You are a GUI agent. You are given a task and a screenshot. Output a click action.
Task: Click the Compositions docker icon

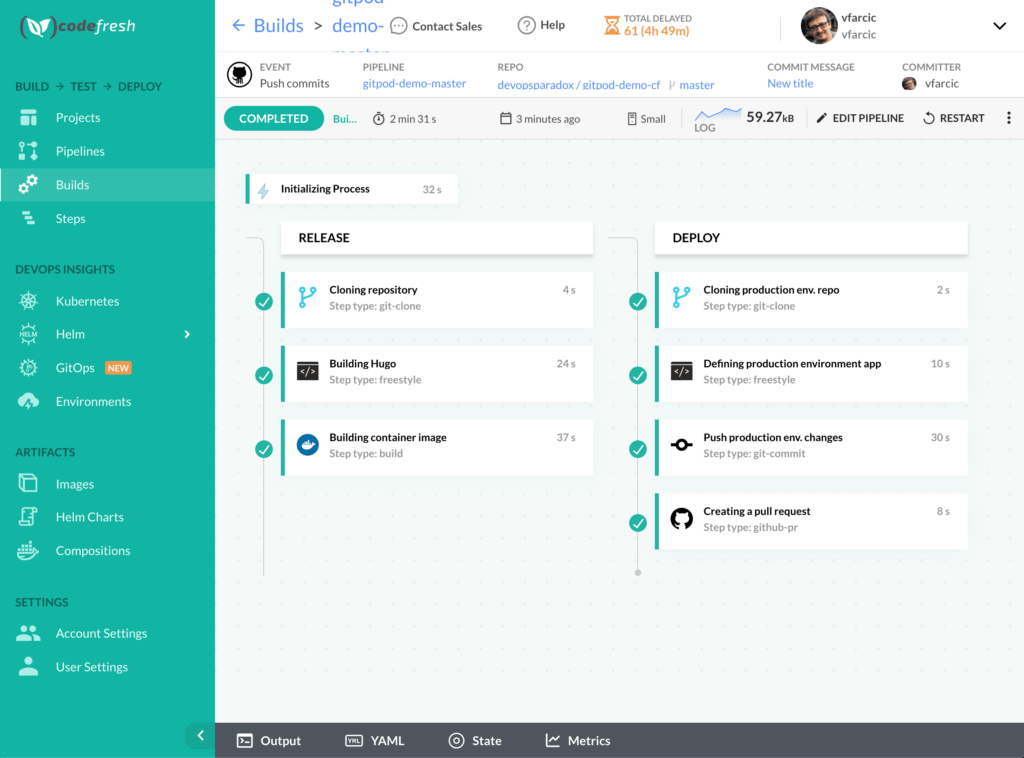28,550
